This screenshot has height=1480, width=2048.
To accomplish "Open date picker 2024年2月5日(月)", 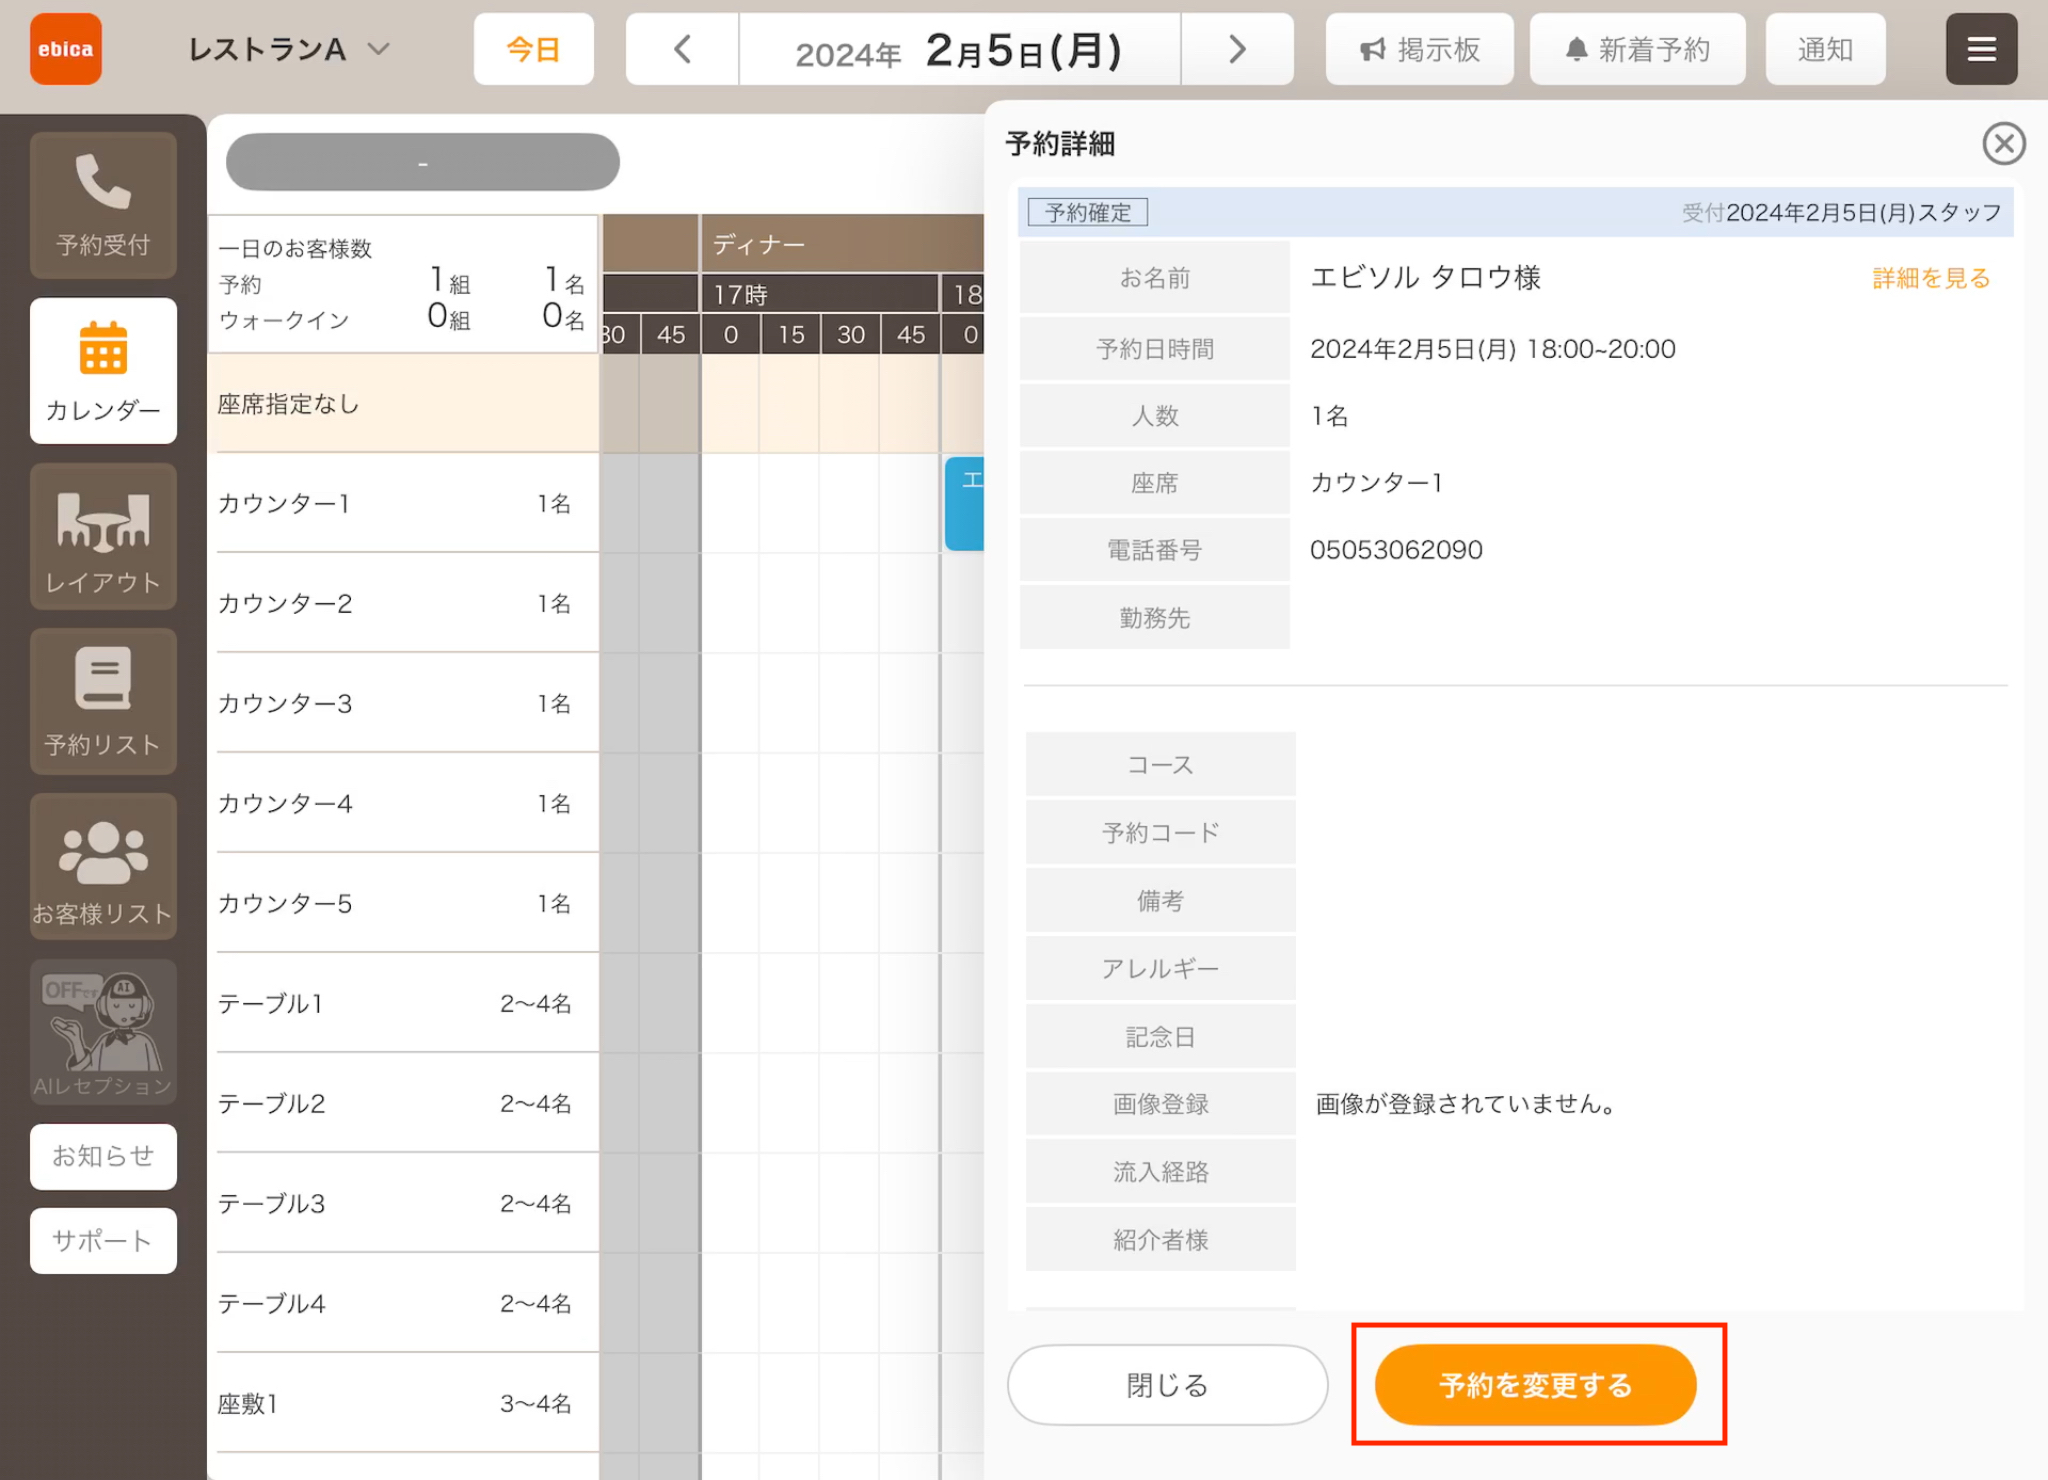I will [x=959, y=49].
